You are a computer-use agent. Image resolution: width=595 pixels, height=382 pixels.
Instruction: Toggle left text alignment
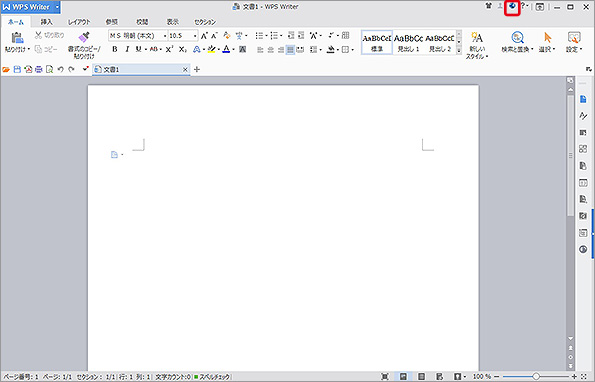260,50
